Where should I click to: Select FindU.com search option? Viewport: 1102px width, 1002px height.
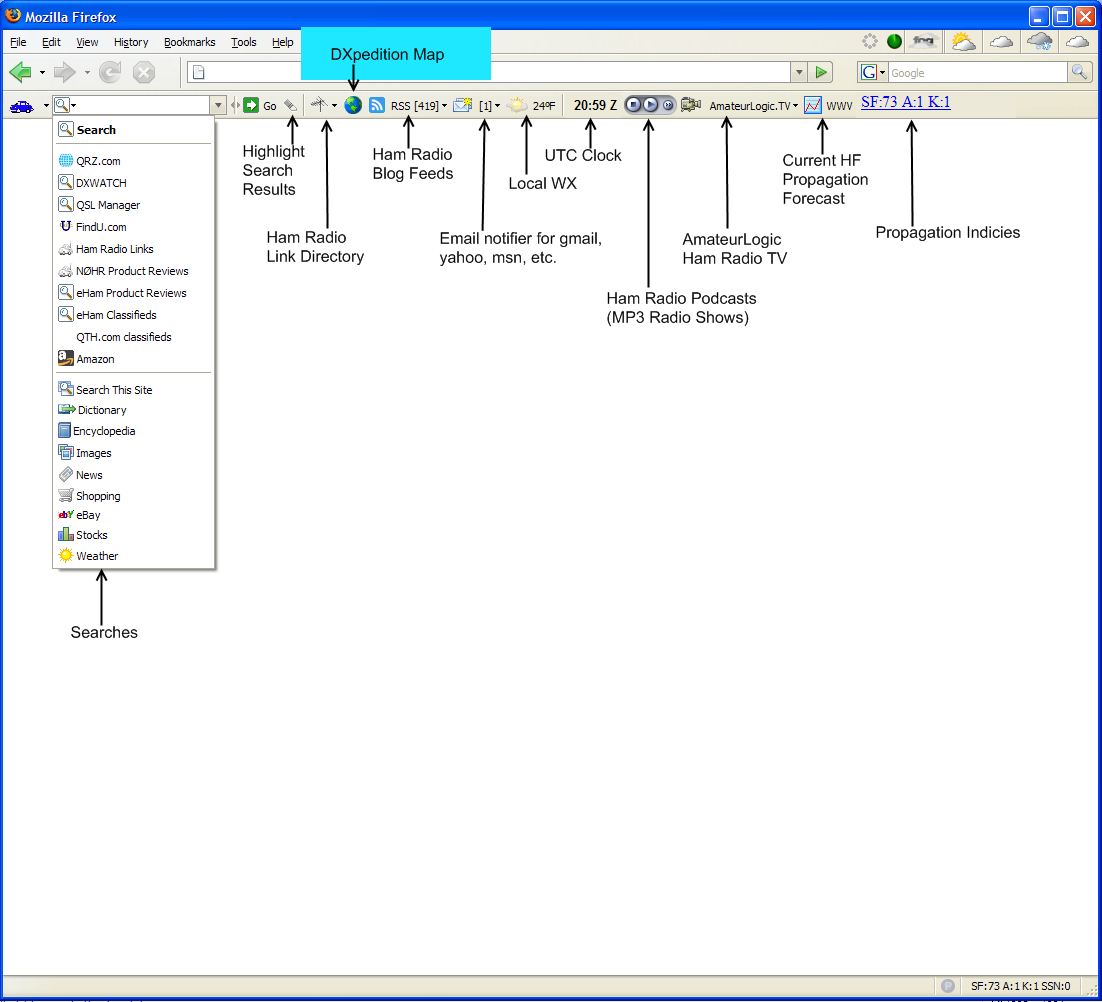click(x=134, y=227)
